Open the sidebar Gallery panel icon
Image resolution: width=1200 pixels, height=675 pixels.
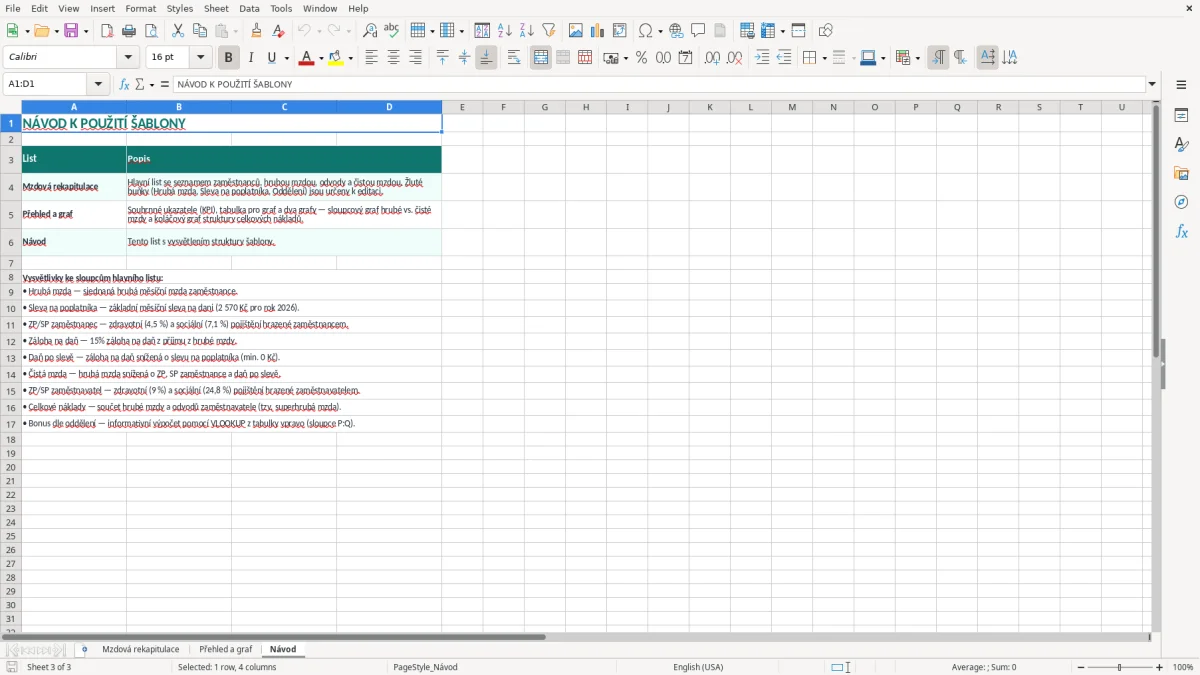[x=1181, y=174]
